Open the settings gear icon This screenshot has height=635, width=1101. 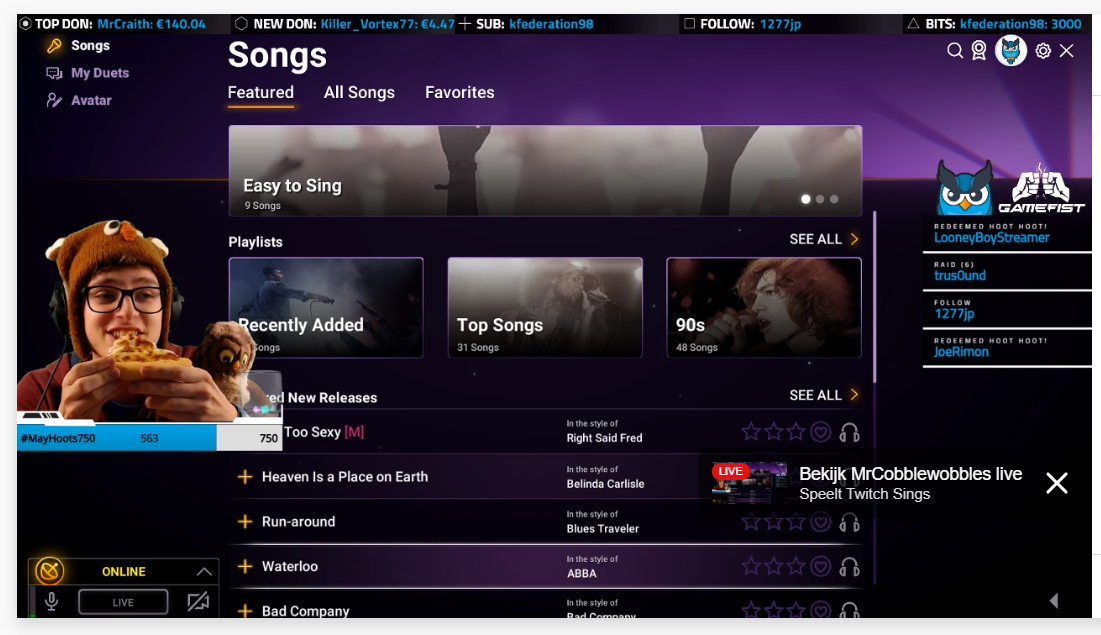pos(1043,51)
